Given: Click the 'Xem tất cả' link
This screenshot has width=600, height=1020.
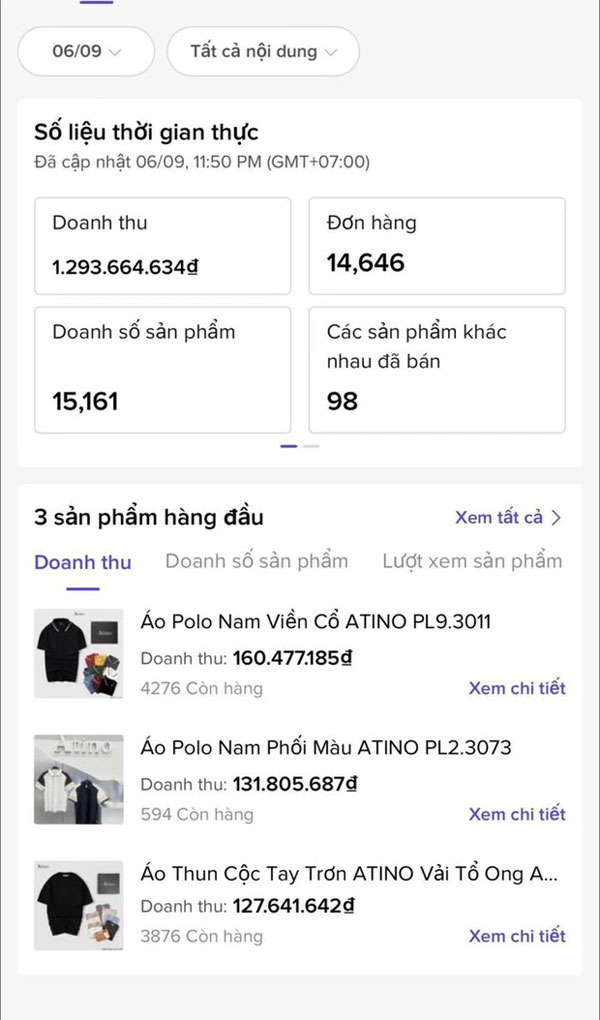Looking at the screenshot, I should click(x=499, y=518).
